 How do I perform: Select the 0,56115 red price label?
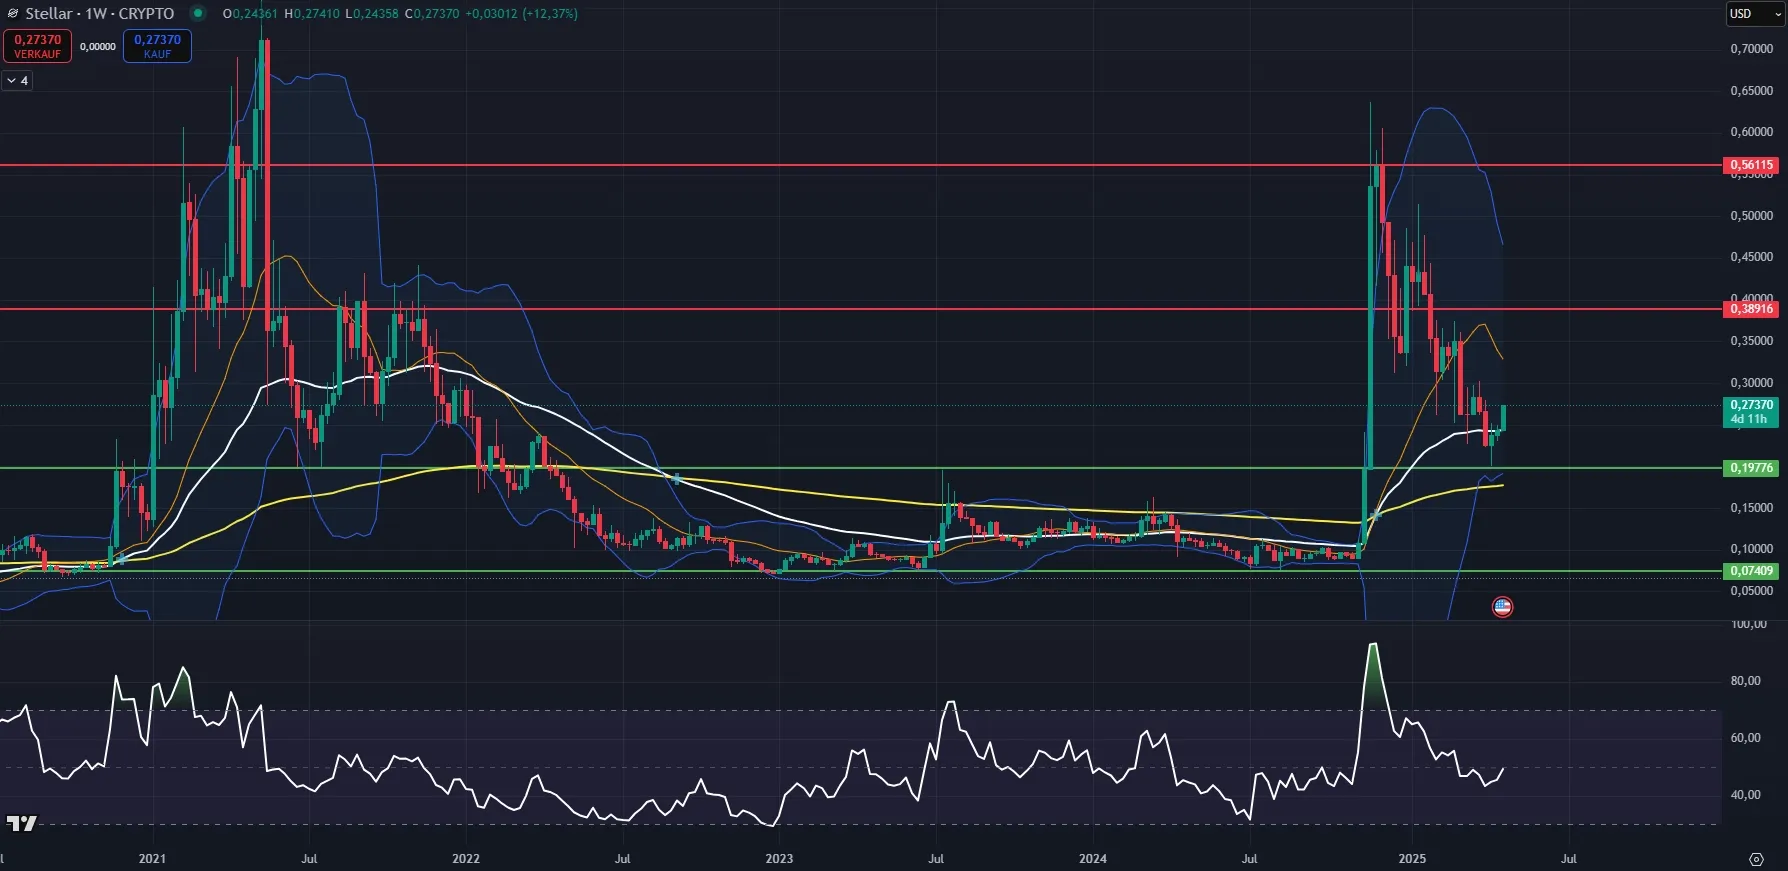pyautogui.click(x=1751, y=165)
